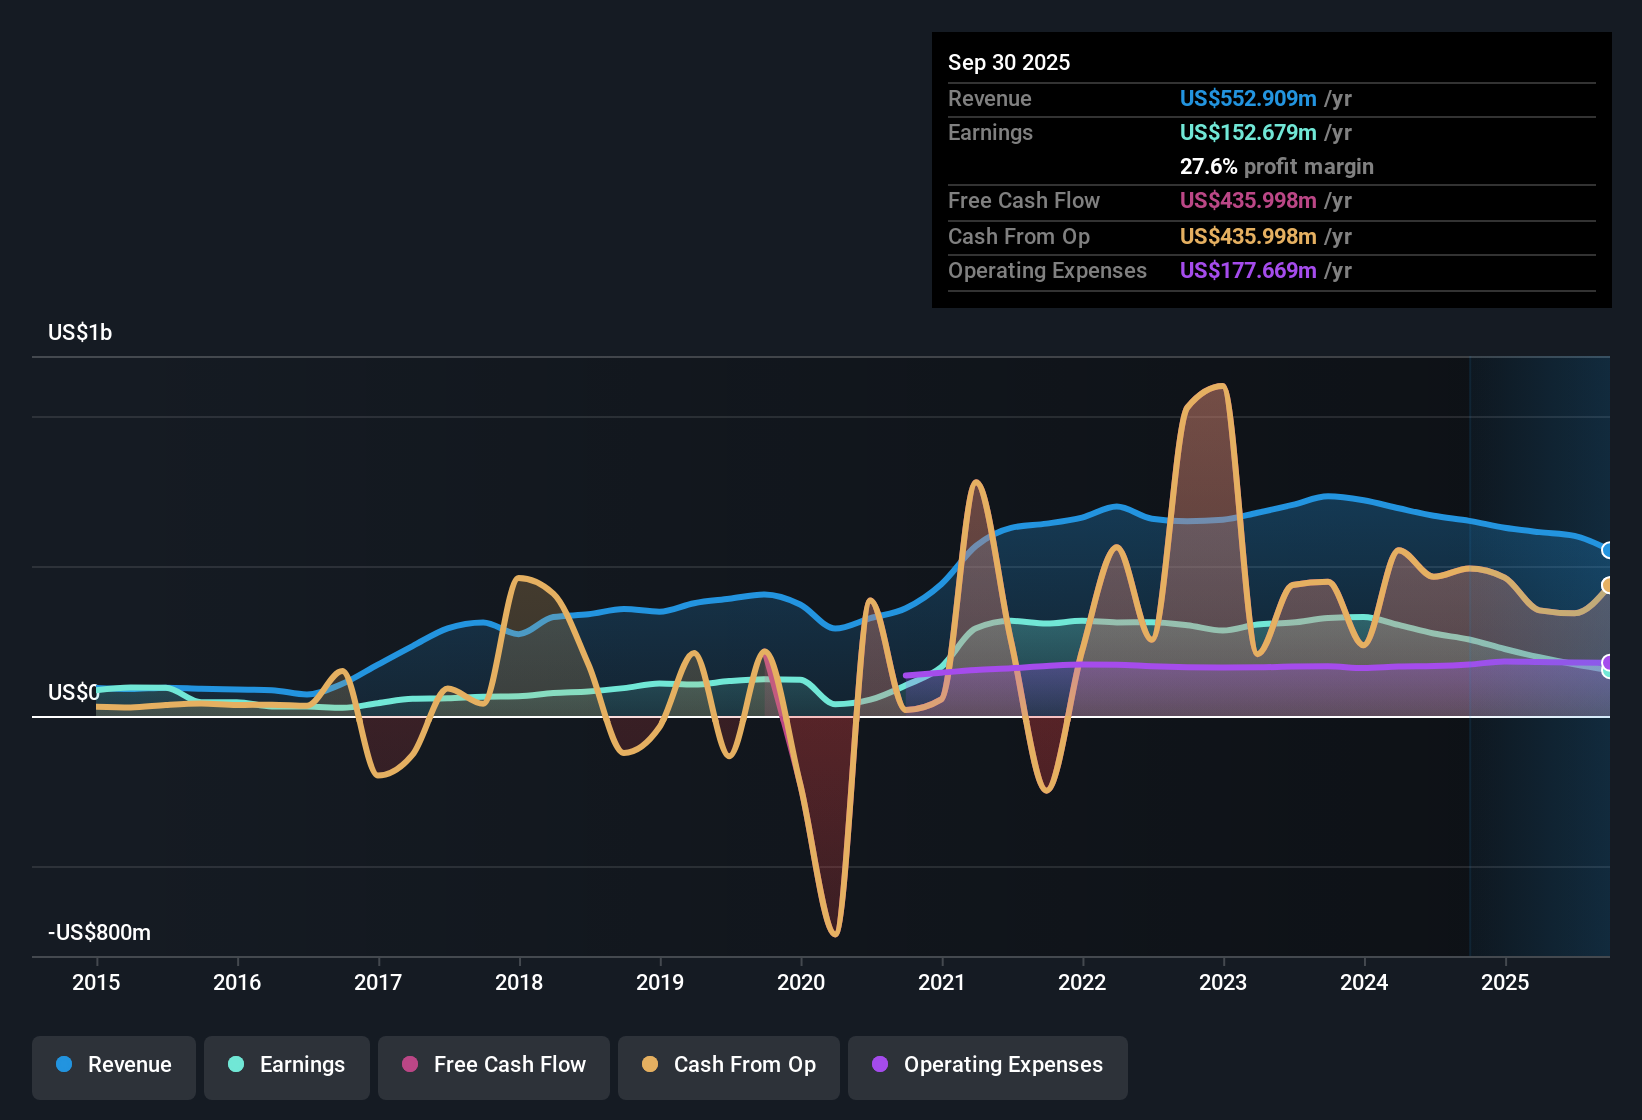Click the teal Earnings legend dot
1642x1120 pixels.
tap(236, 1065)
